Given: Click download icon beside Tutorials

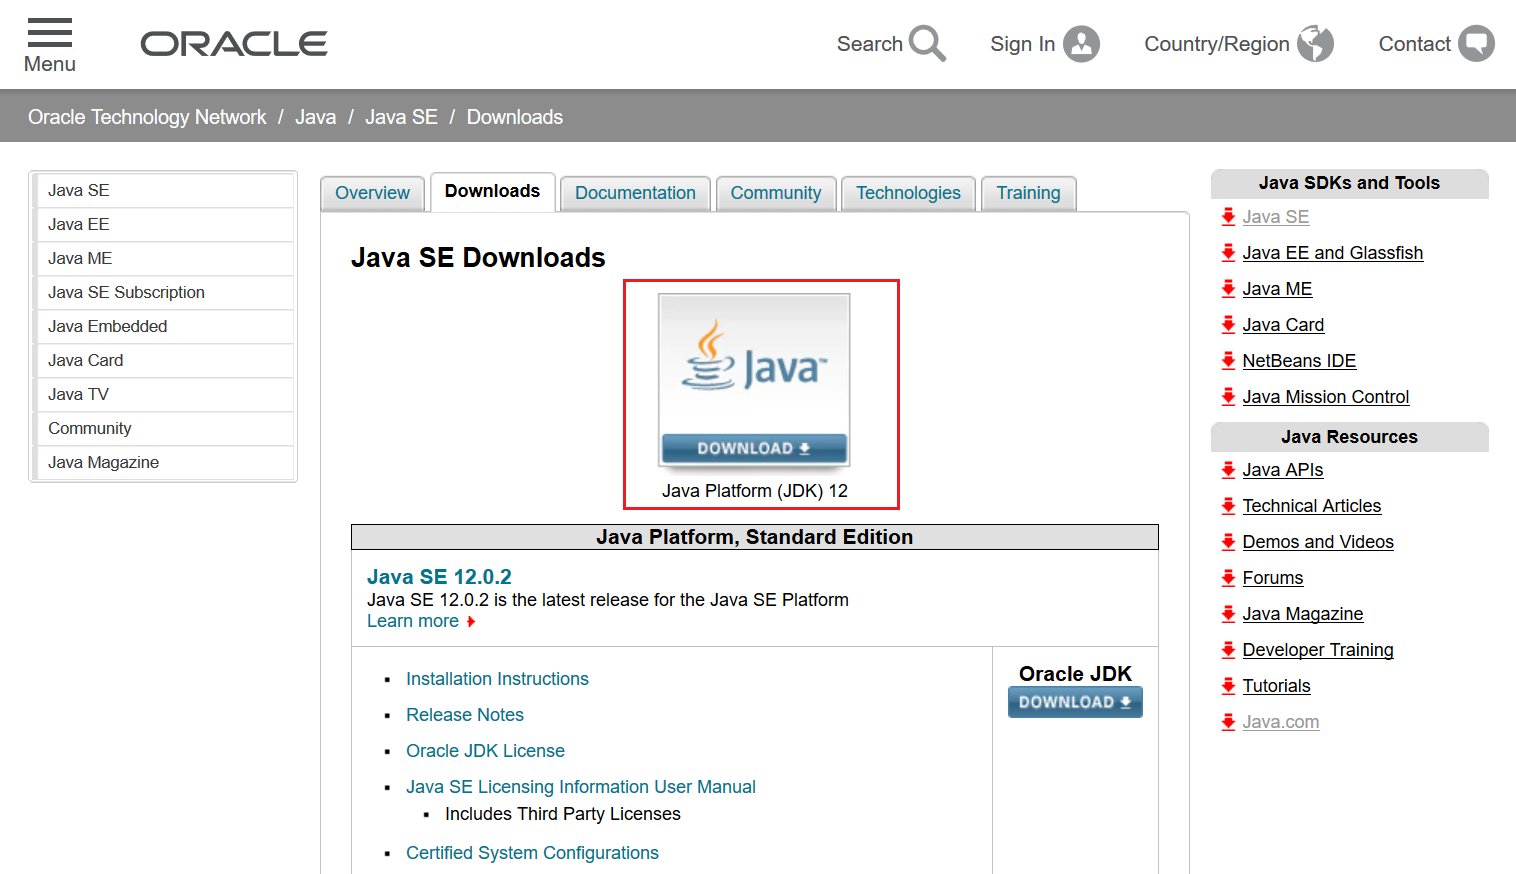Looking at the screenshot, I should pyautogui.click(x=1228, y=686).
